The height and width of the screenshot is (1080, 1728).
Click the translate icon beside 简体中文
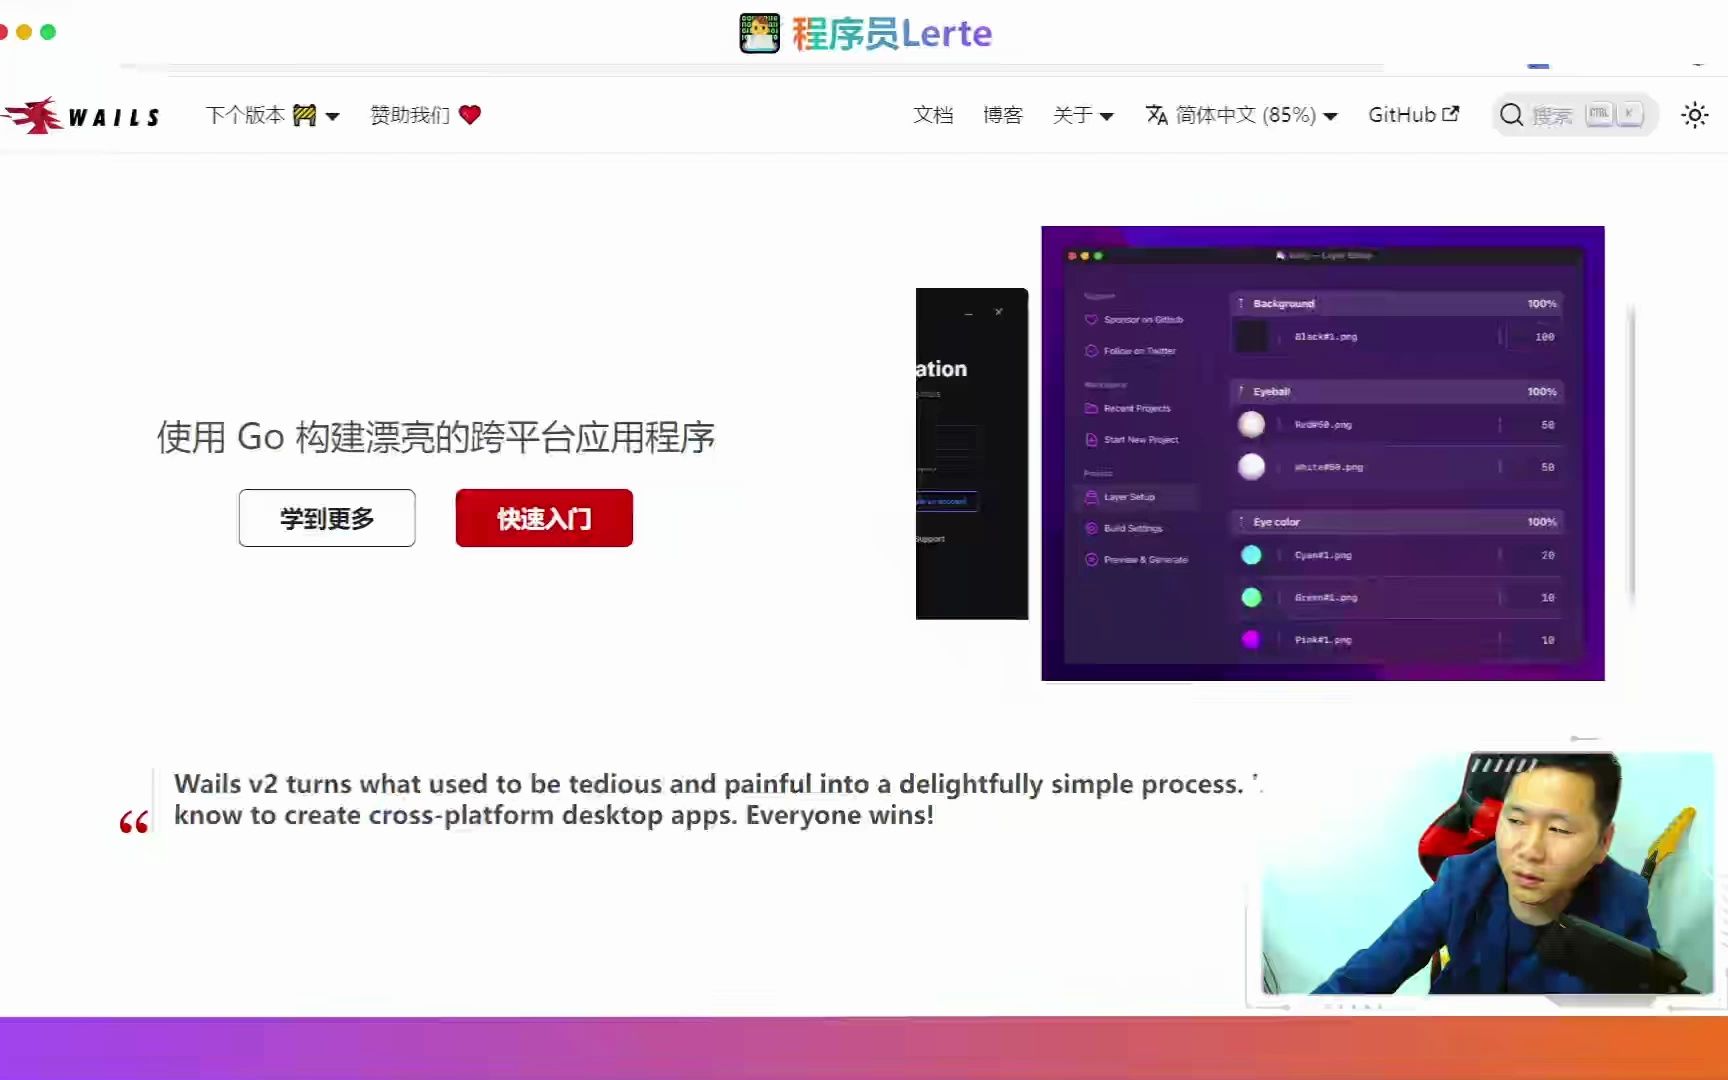coord(1157,115)
